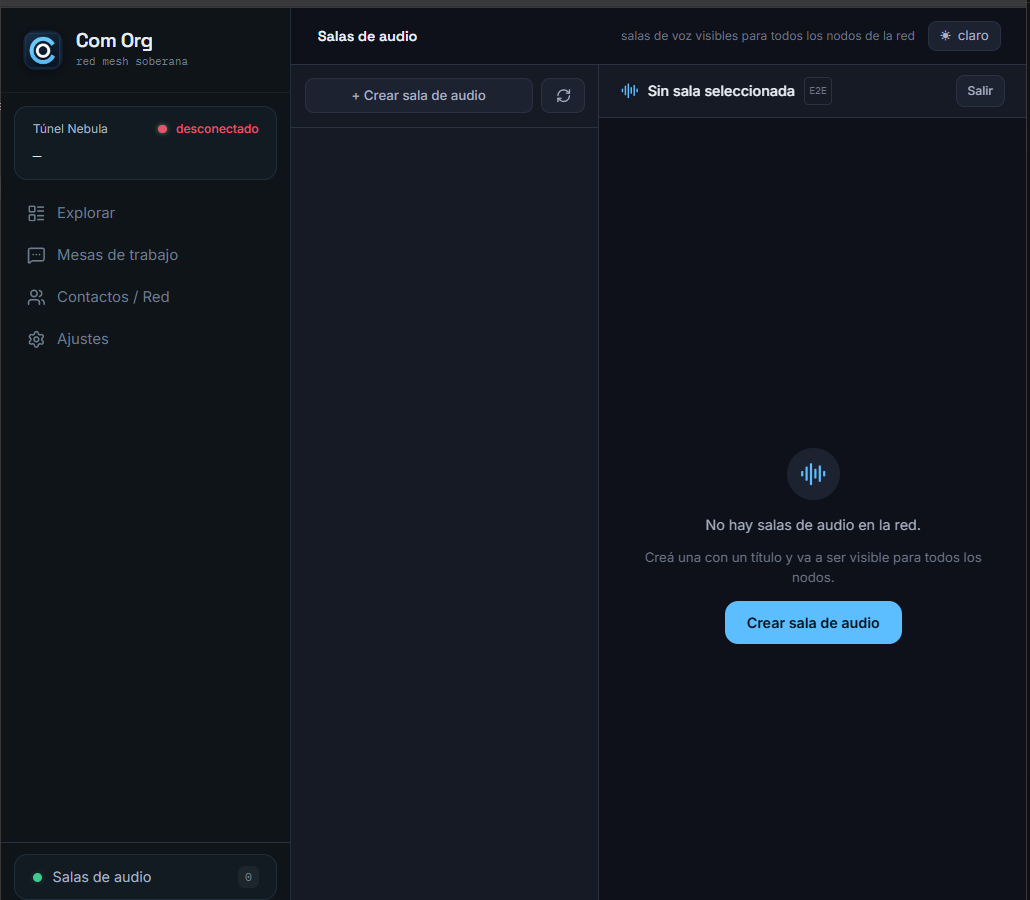Click the Túnel Nebula status card

(145, 143)
